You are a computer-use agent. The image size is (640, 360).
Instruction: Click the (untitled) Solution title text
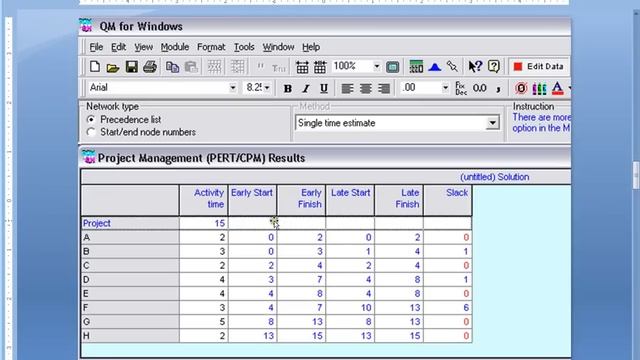tap(494, 177)
